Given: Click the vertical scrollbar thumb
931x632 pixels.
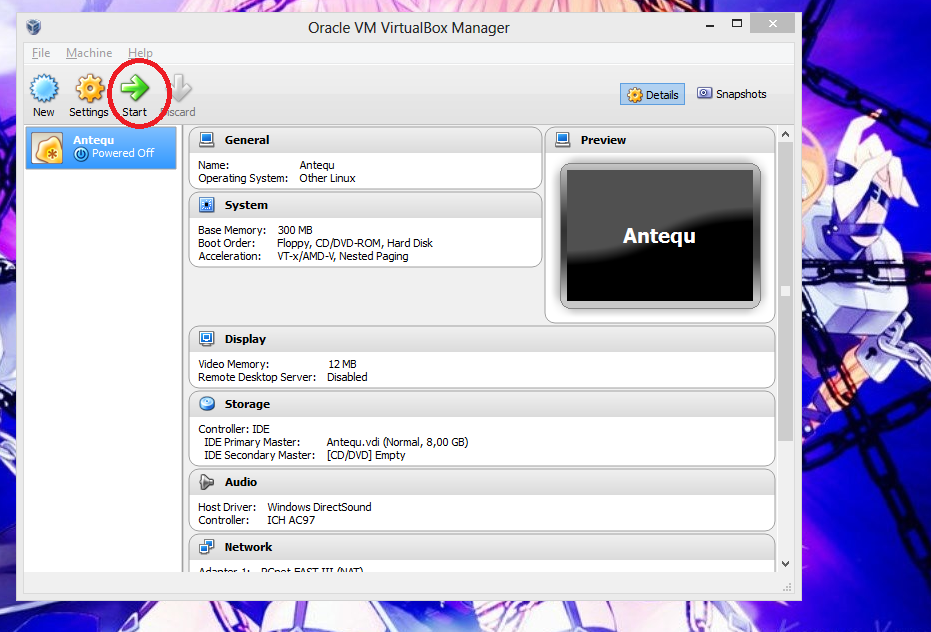Looking at the screenshot, I should [786, 291].
